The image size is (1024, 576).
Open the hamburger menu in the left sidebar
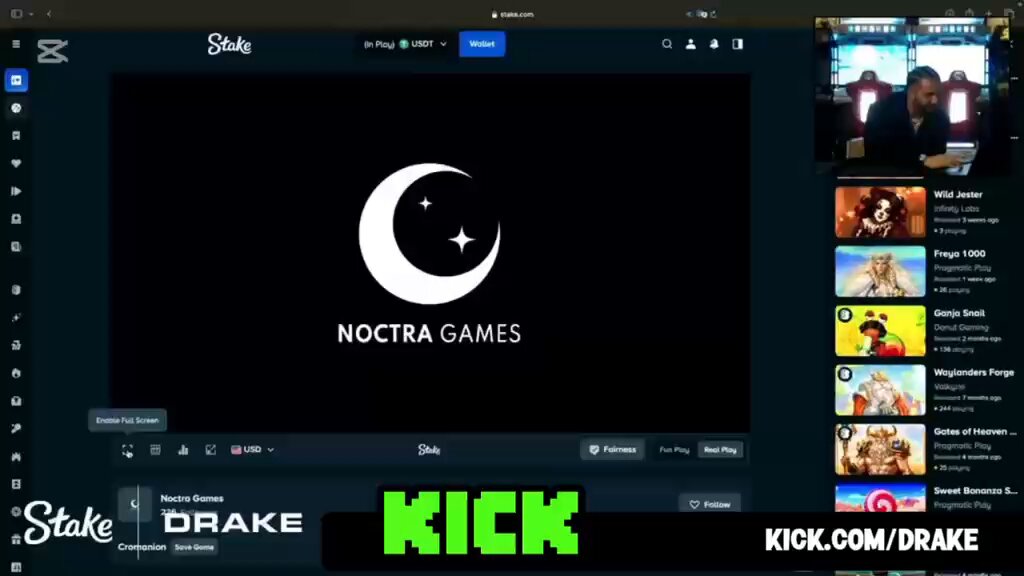coord(16,44)
